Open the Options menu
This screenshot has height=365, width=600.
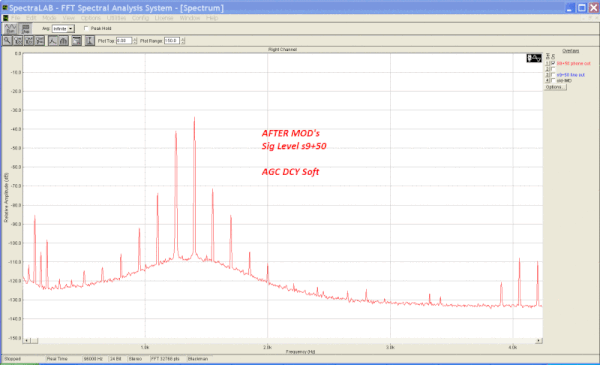[x=91, y=18]
